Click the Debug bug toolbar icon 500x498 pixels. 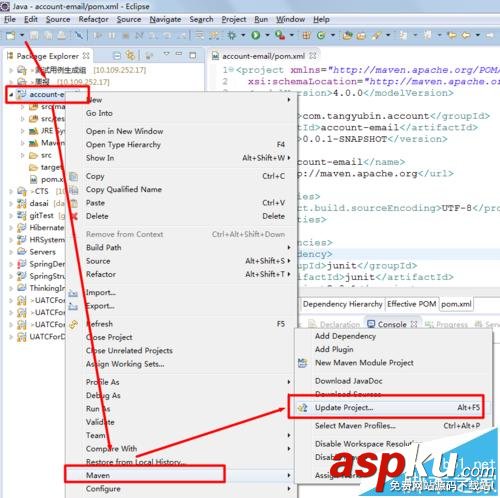231,35
